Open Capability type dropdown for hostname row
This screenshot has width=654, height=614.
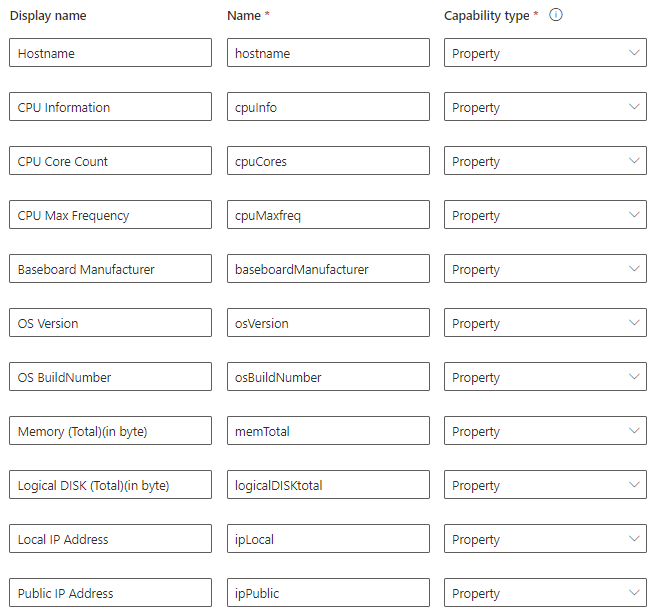(x=545, y=53)
